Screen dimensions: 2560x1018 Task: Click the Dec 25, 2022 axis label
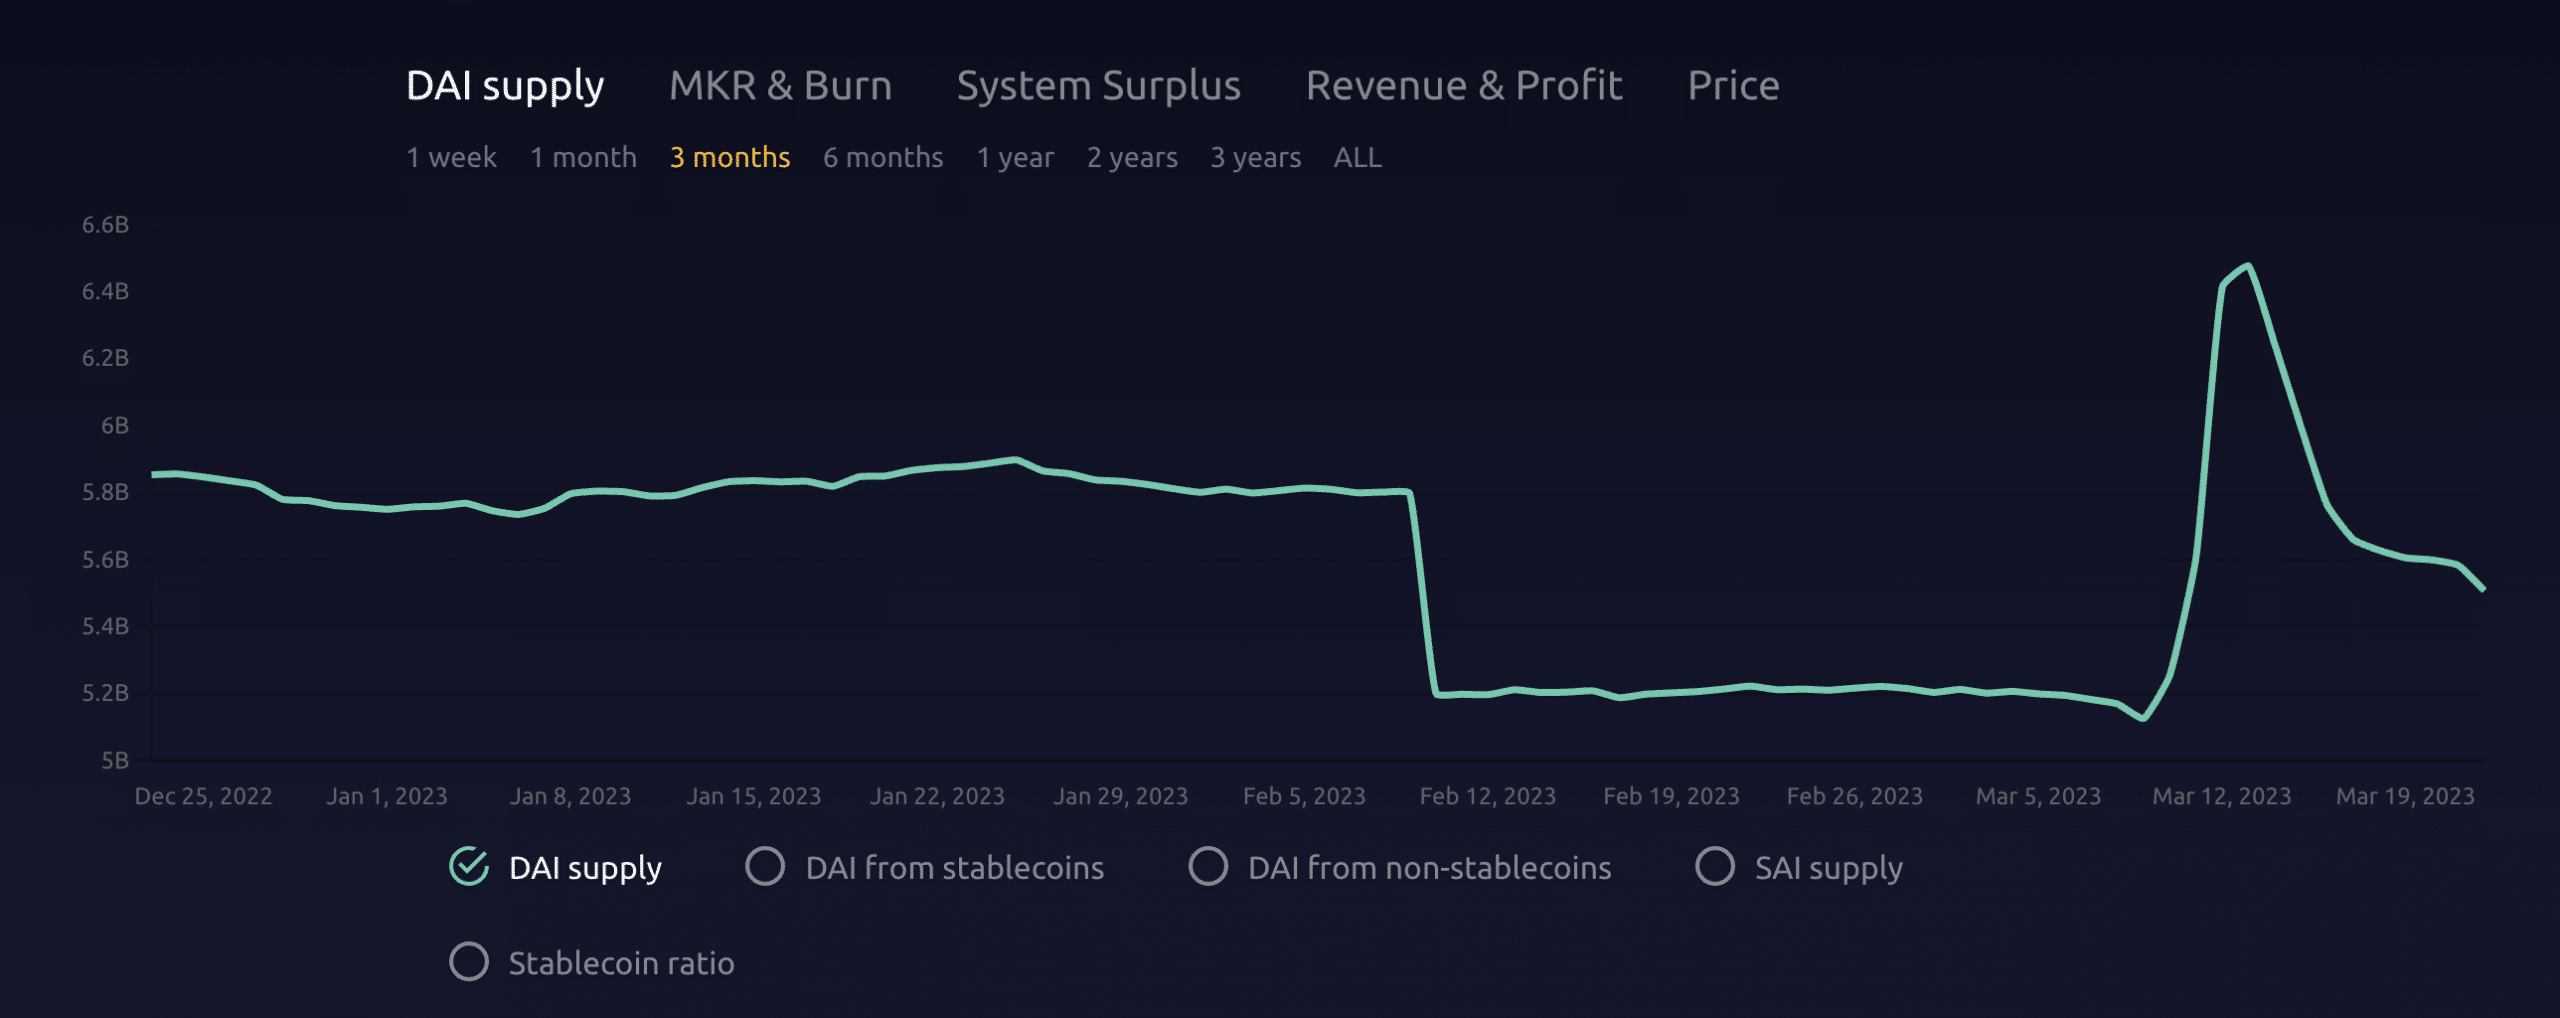point(203,796)
